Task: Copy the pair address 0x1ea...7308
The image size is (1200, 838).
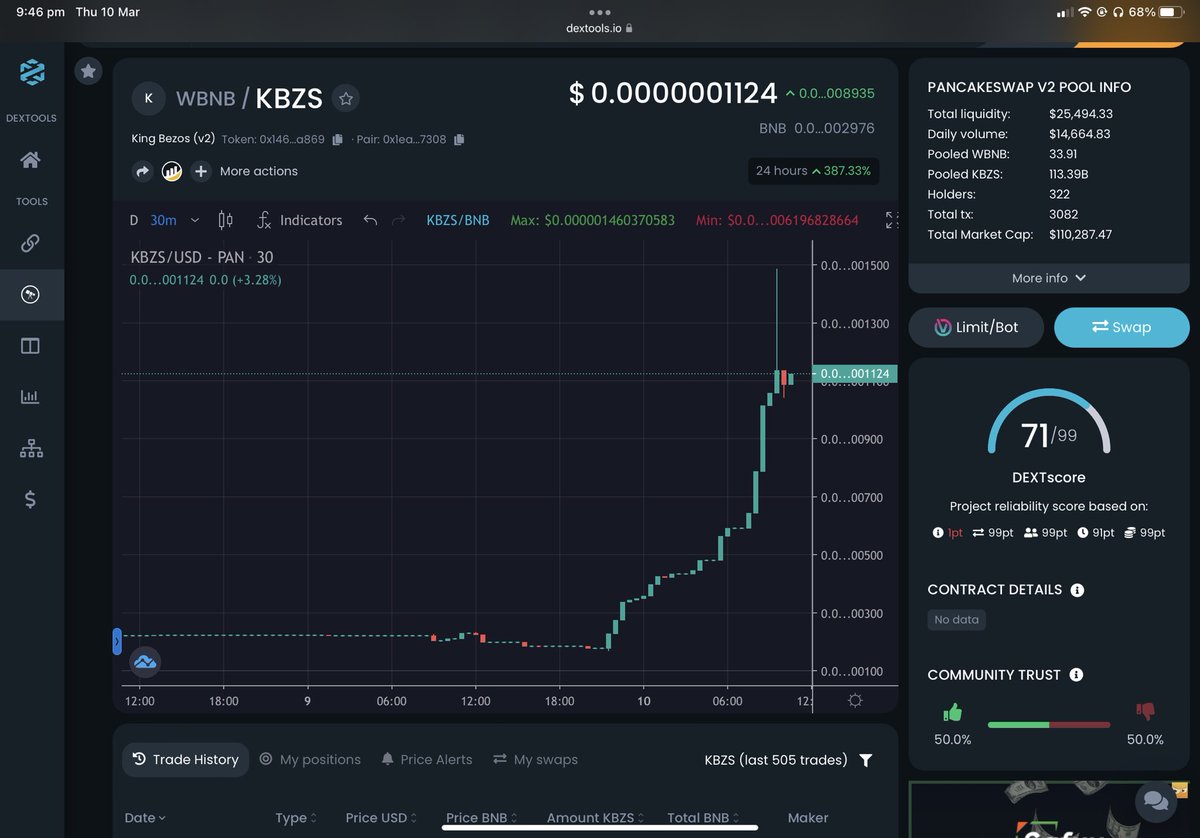Action: 459,140
